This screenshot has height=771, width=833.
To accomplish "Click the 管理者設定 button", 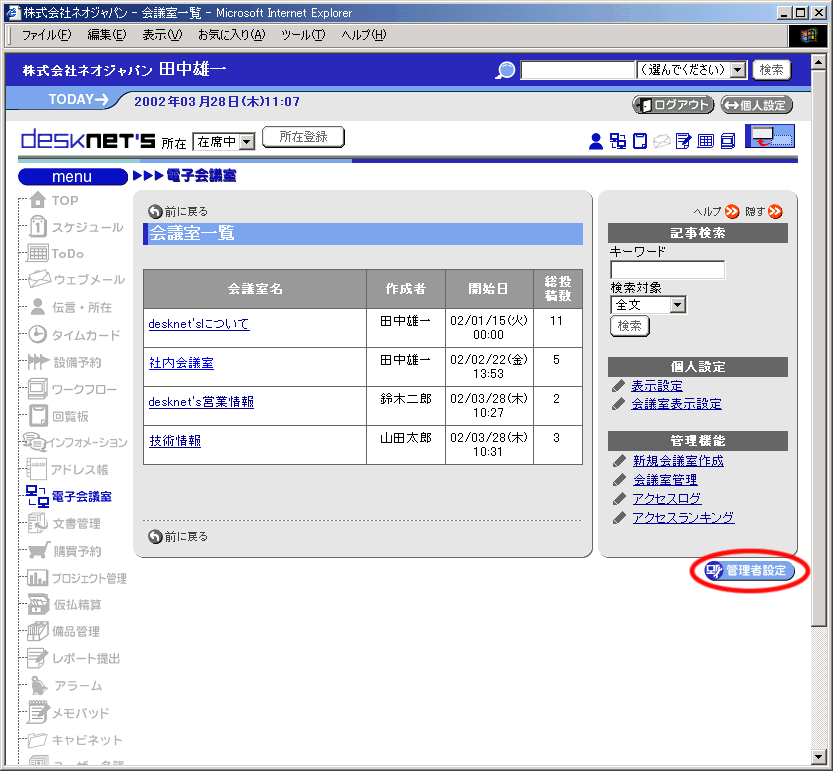I will click(750, 571).
